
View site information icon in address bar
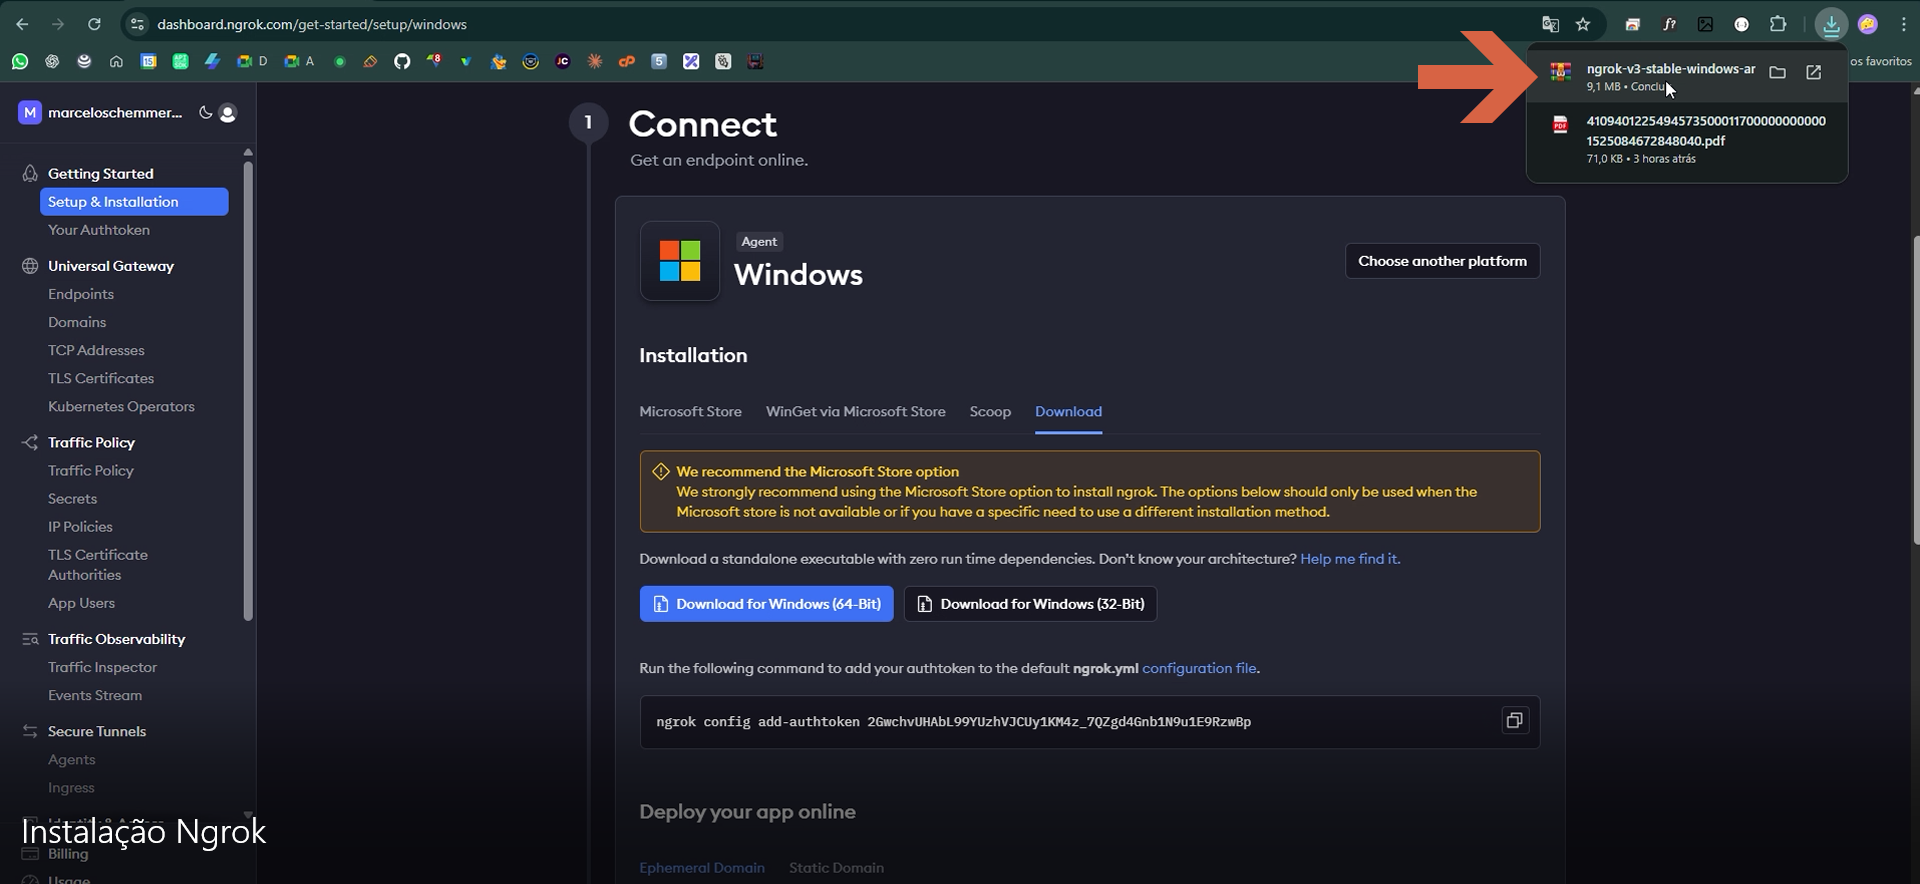137,24
